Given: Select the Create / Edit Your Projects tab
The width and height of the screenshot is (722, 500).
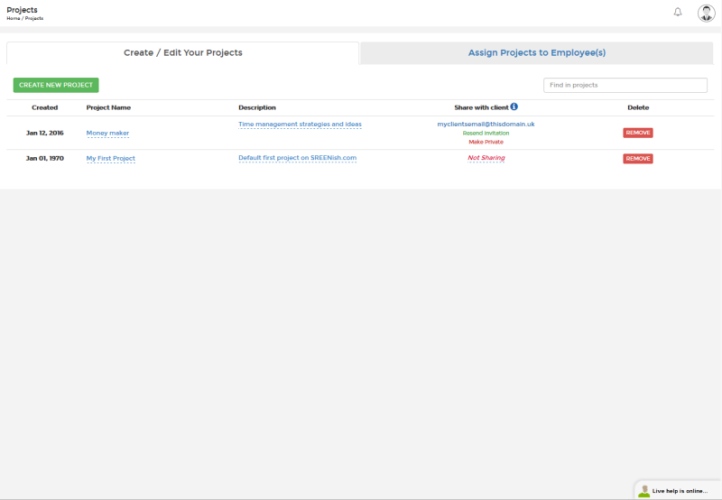Looking at the screenshot, I should (183, 53).
